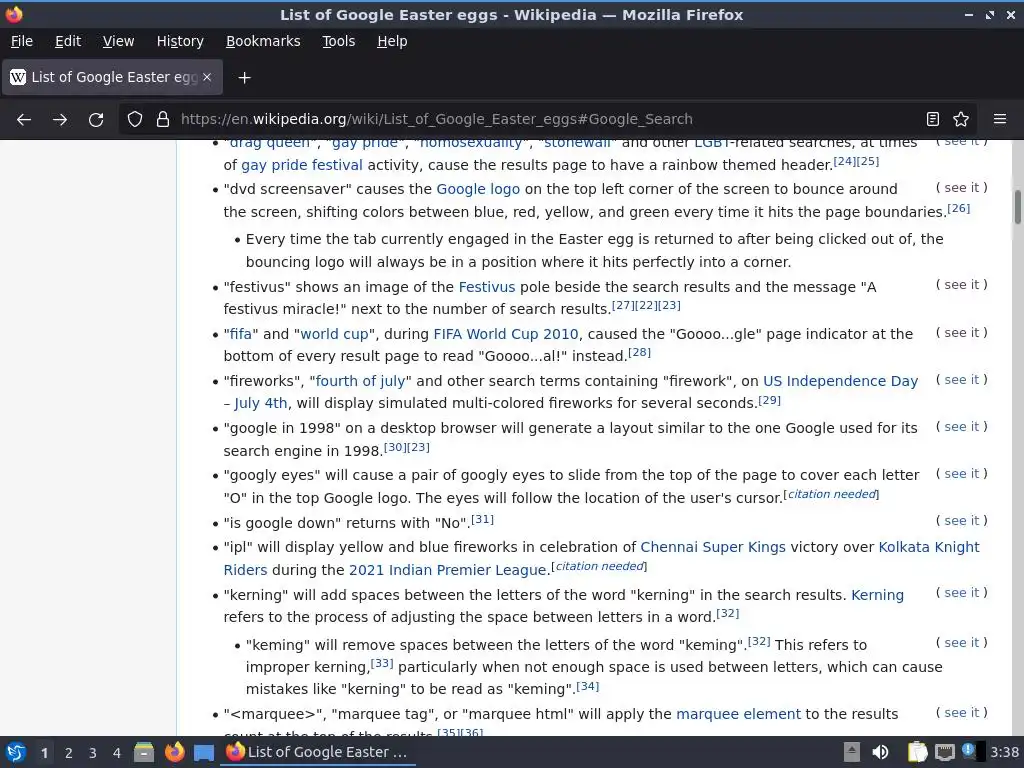This screenshot has height=768, width=1024.
Task: Click the notification info tray icon
Action: [x=969, y=751]
